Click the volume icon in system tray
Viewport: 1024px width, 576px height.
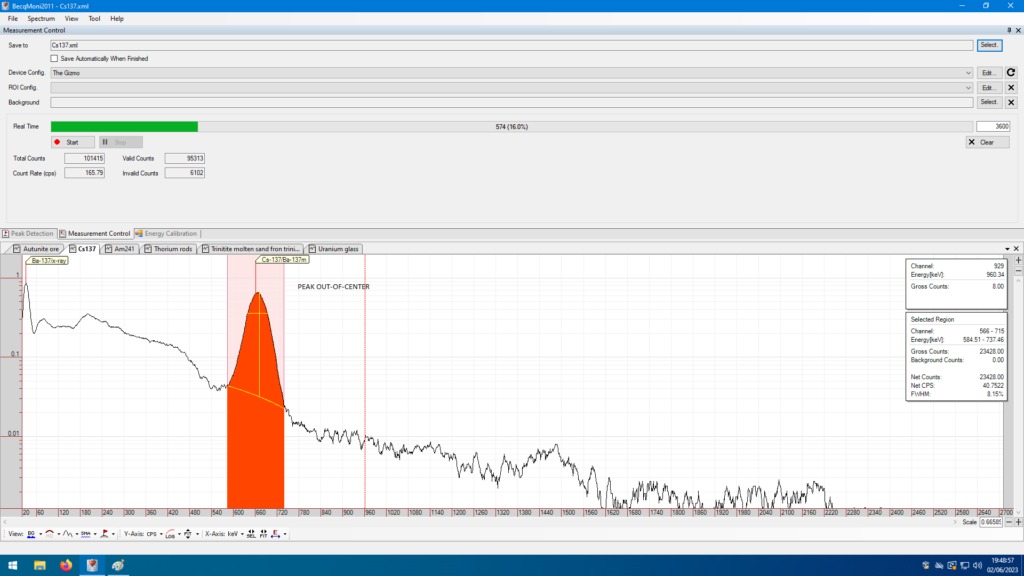pos(977,566)
